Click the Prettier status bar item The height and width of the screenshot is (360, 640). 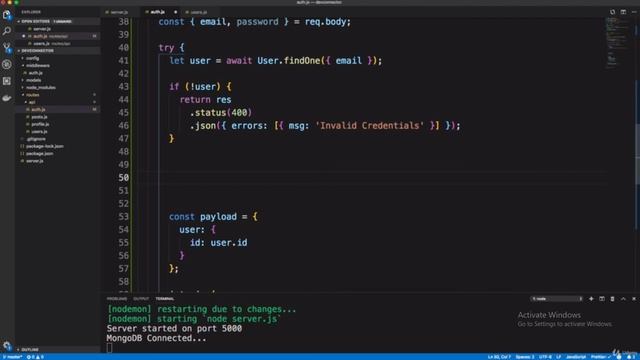click(600, 357)
